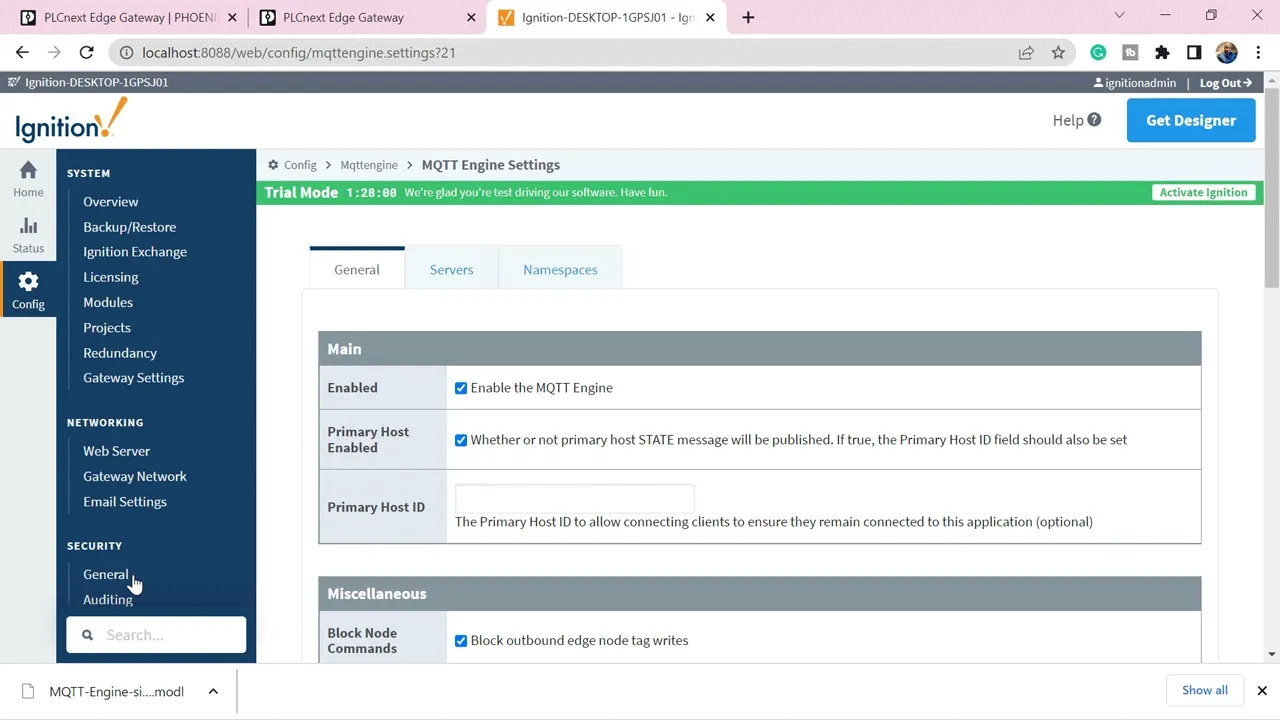Open Email Settings
1280x720 pixels.
pyautogui.click(x=125, y=502)
